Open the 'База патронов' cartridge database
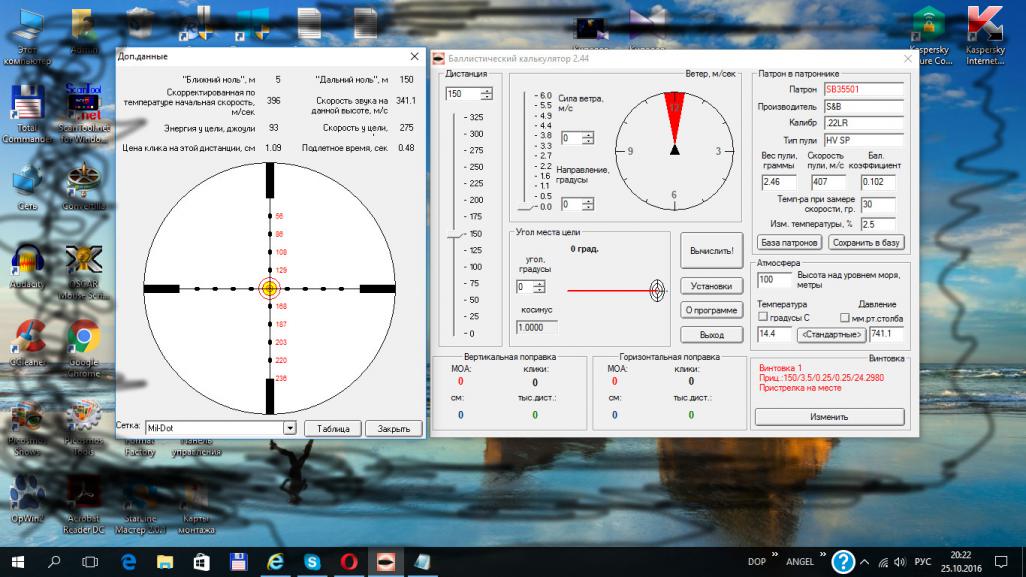 tap(789, 243)
